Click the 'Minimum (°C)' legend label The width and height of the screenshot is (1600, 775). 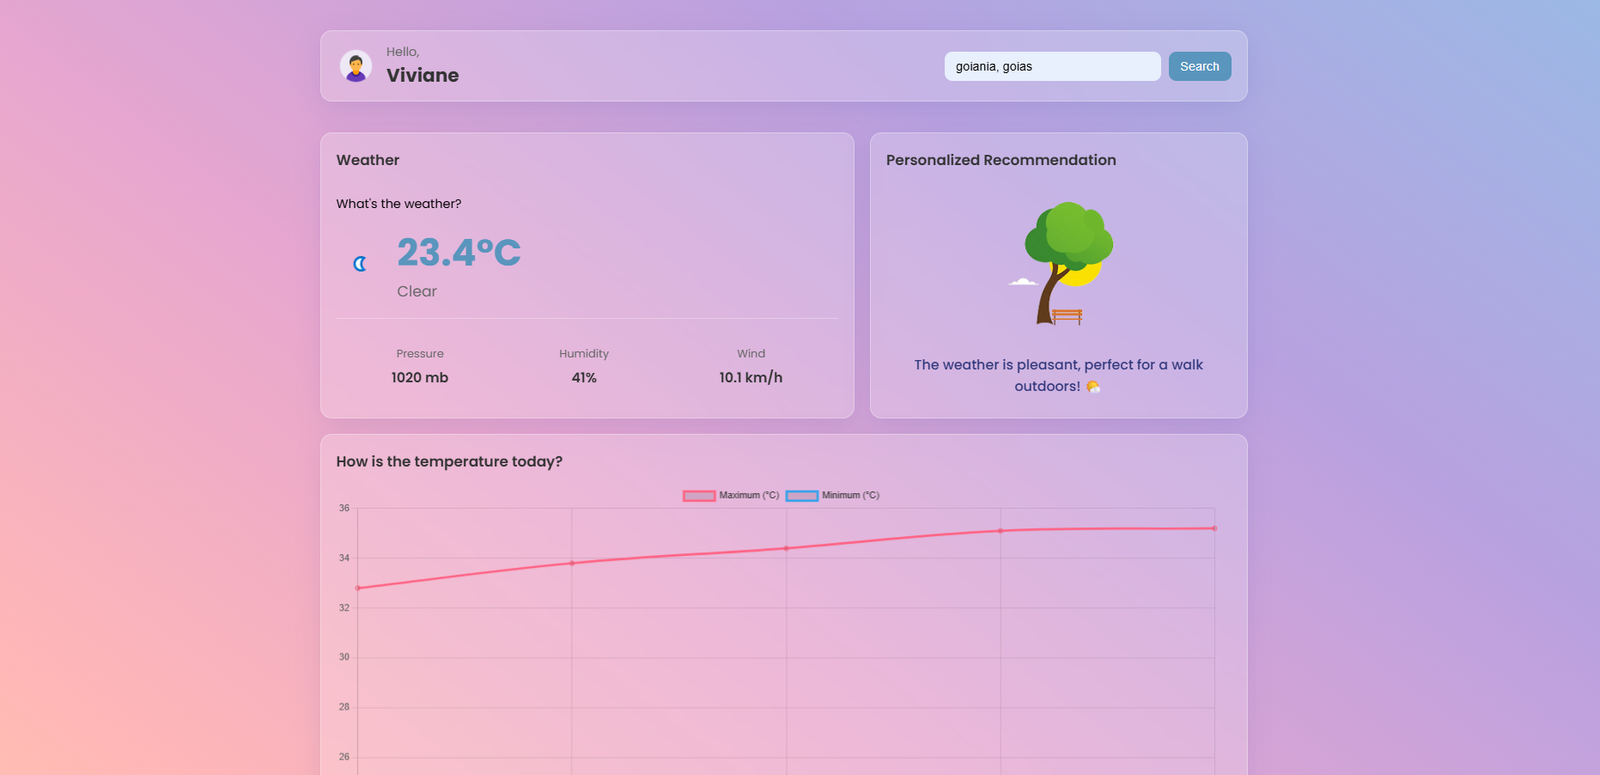[x=851, y=496]
